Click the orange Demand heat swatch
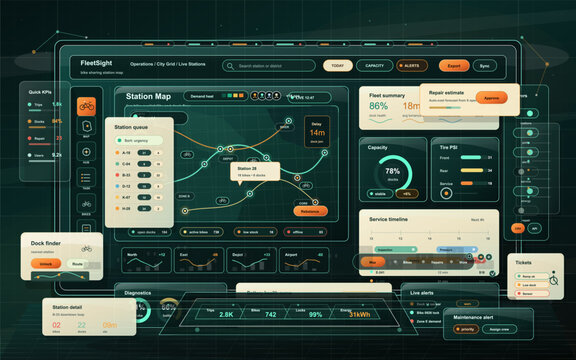 (241, 96)
